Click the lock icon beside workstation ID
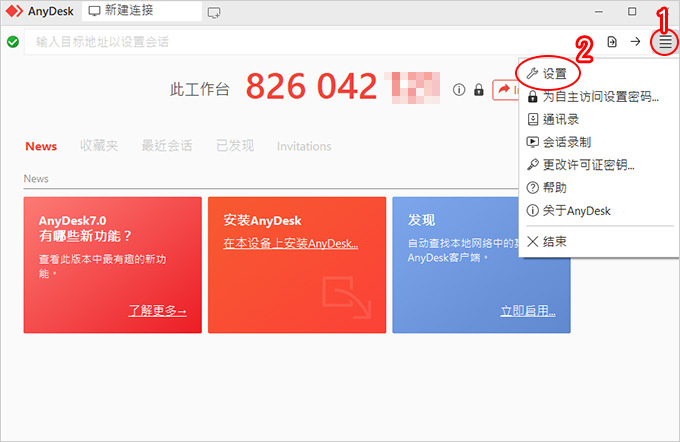680x442 pixels. click(479, 89)
